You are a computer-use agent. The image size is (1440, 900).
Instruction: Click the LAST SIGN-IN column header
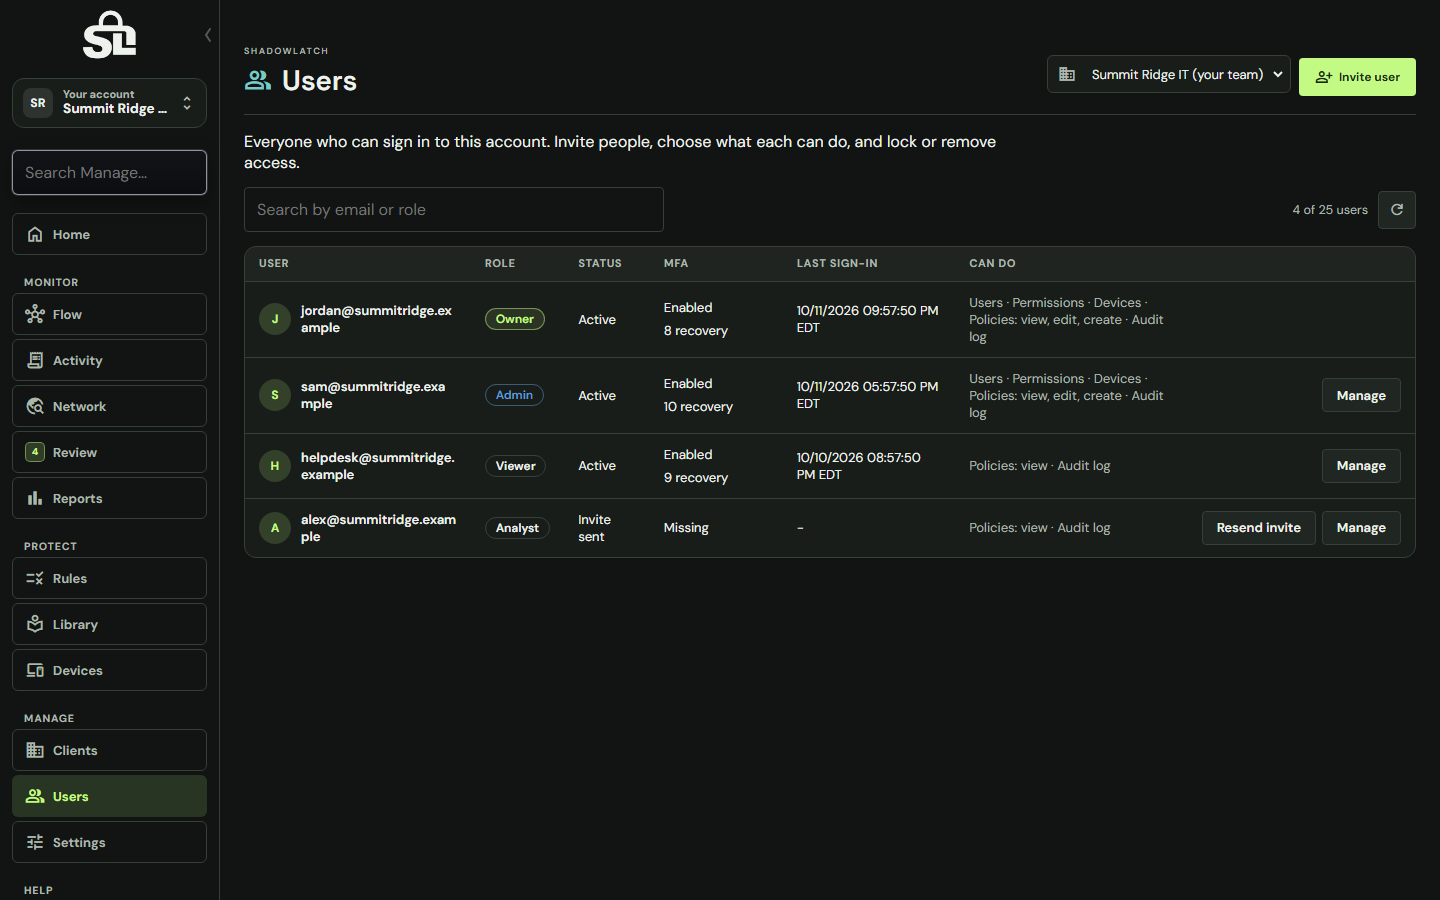pyautogui.click(x=837, y=264)
